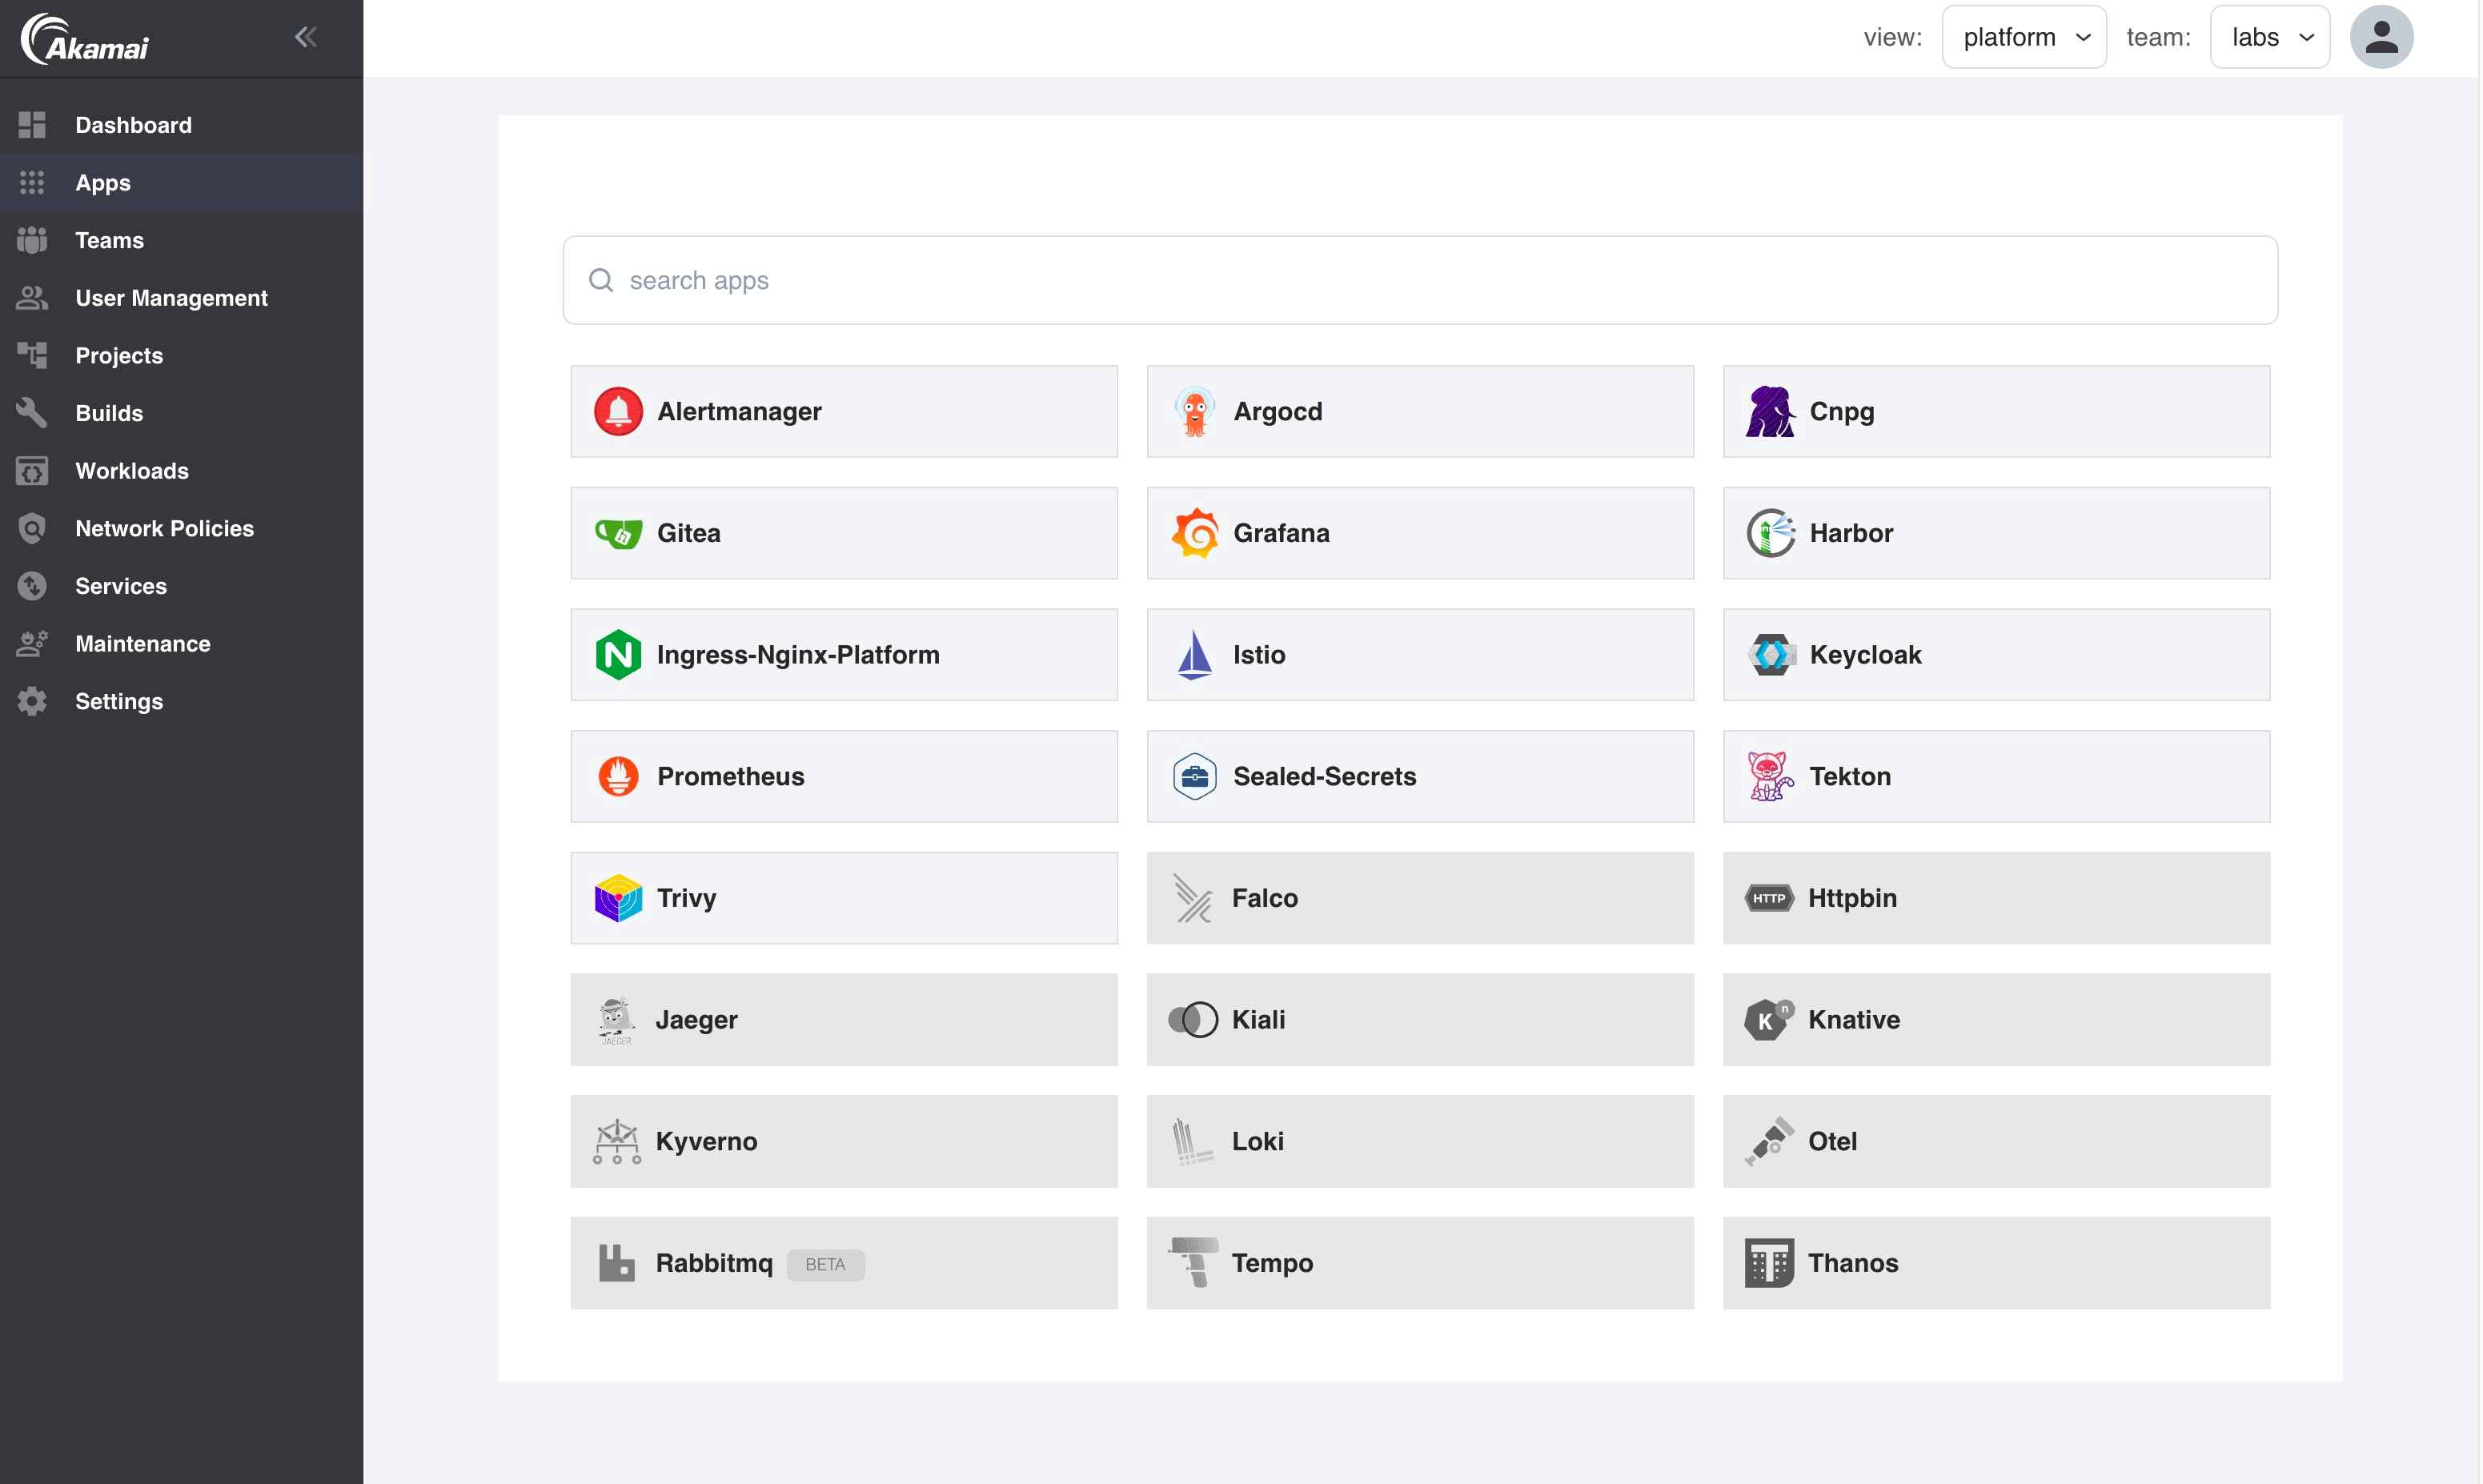The width and height of the screenshot is (2483, 1484).
Task: Click the Rabbitmq BETA badge
Action: pos(825,1264)
